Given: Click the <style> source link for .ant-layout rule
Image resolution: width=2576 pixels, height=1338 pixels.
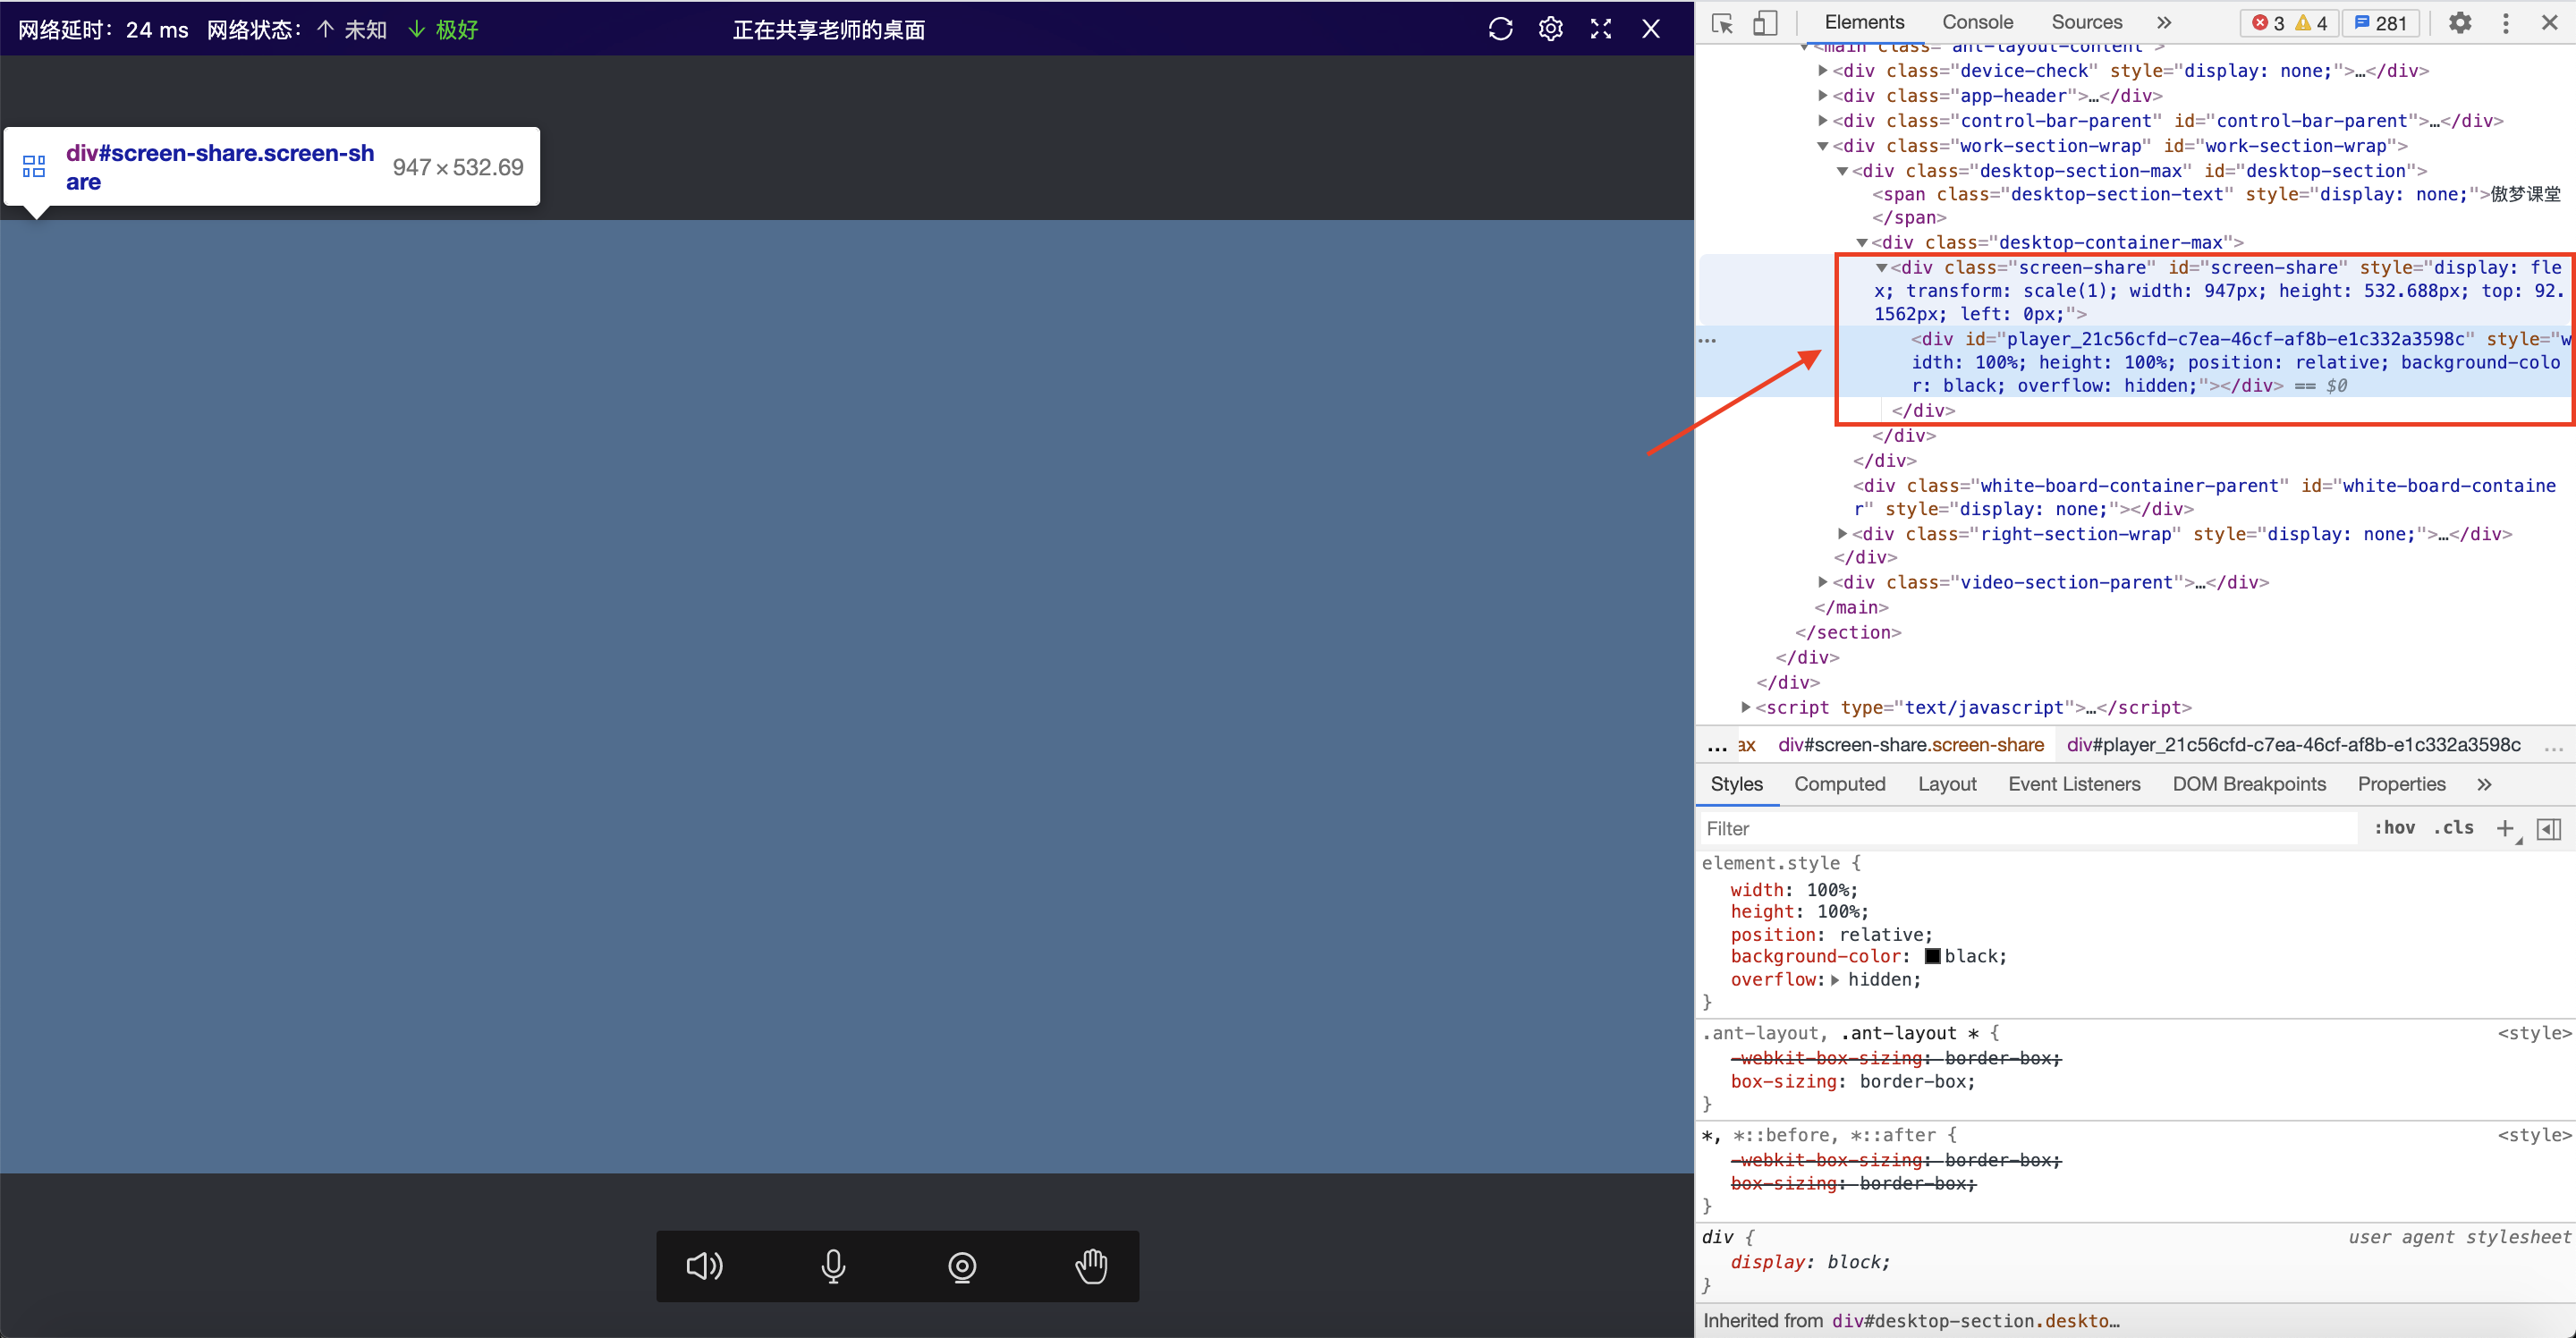Looking at the screenshot, I should click(x=2533, y=1033).
